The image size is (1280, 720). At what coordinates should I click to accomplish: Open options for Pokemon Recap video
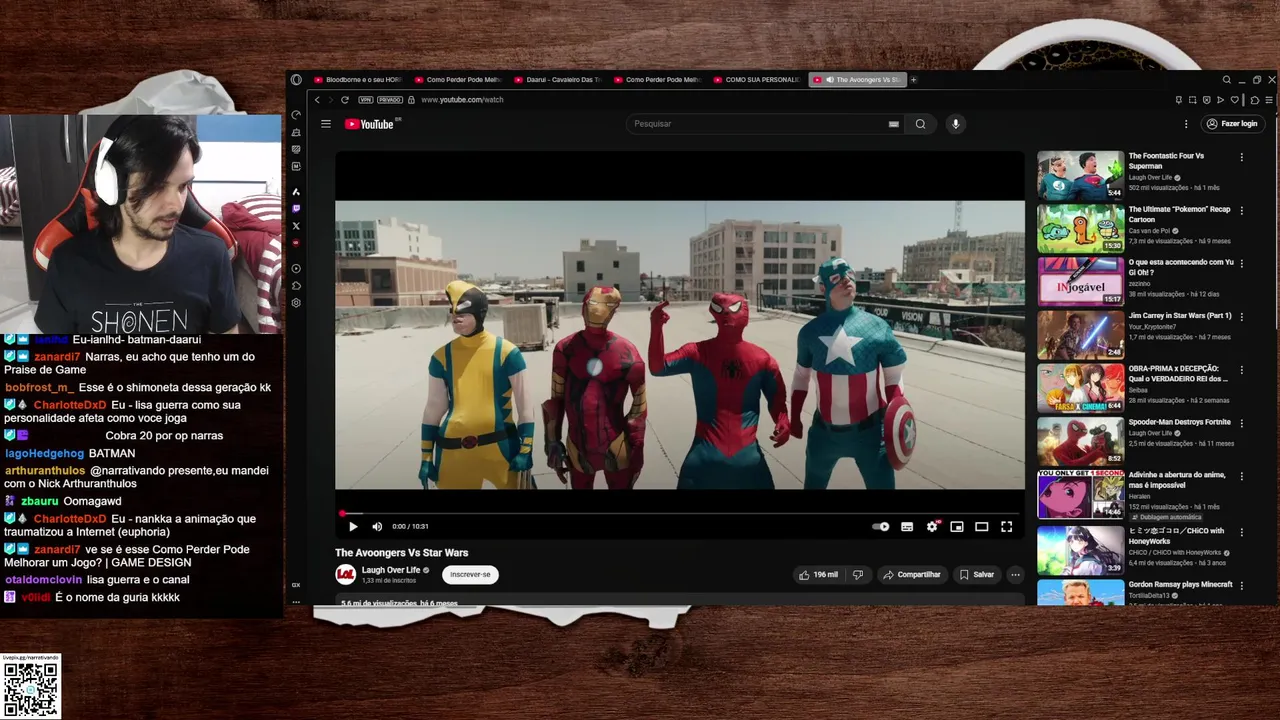pyautogui.click(x=1242, y=210)
